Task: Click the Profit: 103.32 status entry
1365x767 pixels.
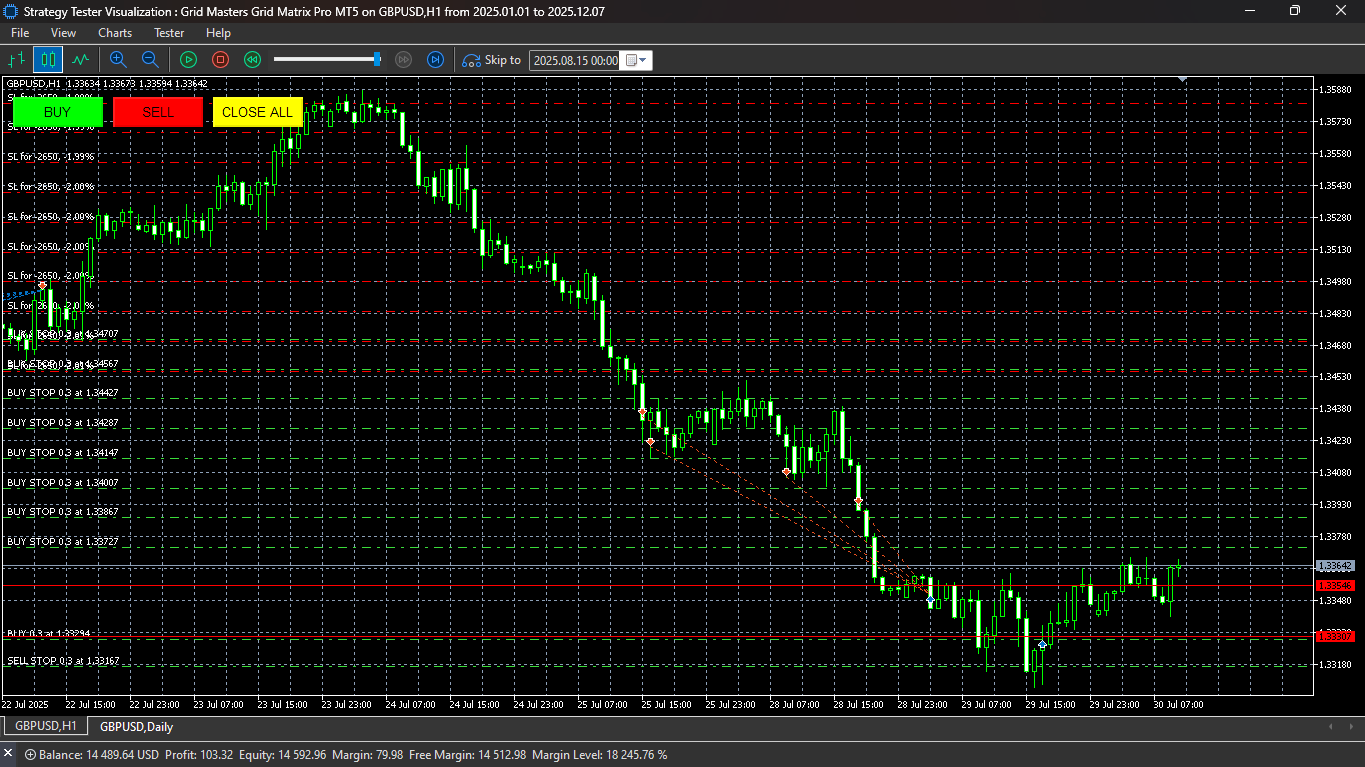Action: [x=199, y=755]
